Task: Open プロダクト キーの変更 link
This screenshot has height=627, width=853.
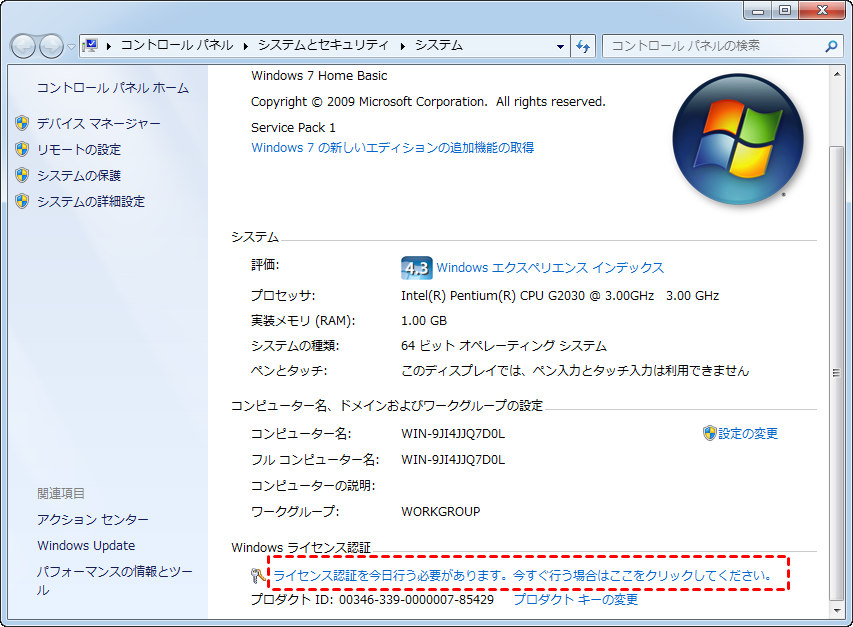Action: click(576, 599)
